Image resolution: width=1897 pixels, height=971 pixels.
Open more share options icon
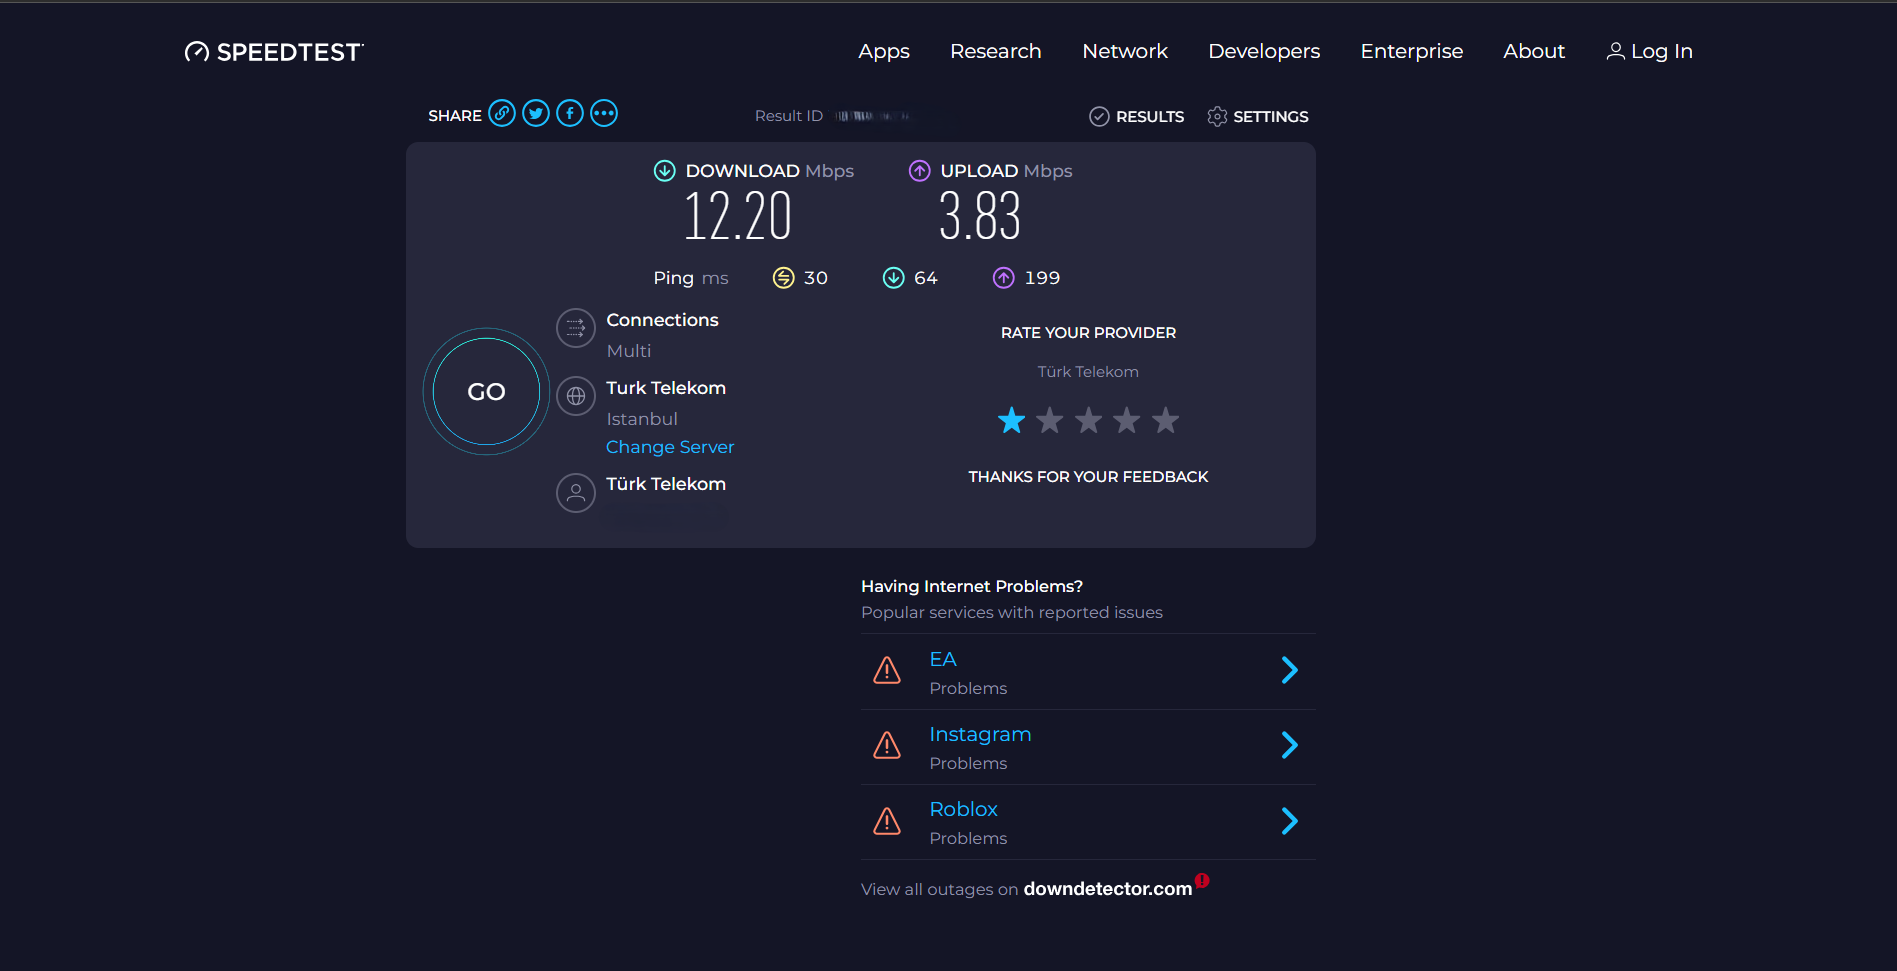click(x=604, y=114)
